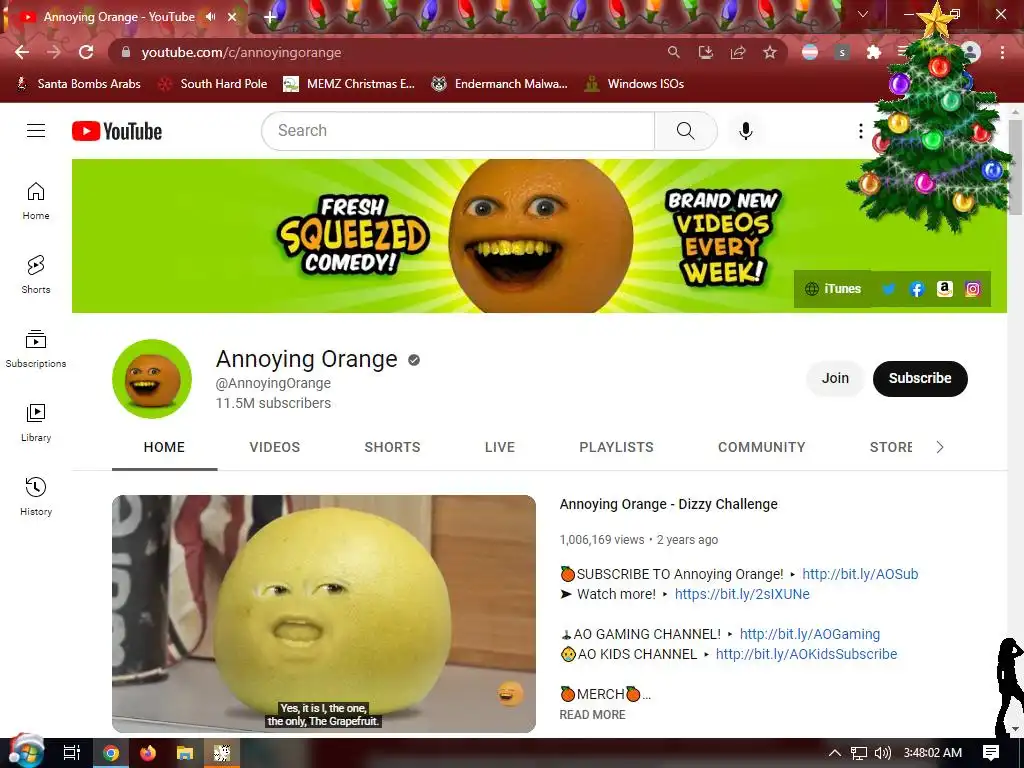This screenshot has height=768, width=1024.
Task: Open the YouTube hamburger guide menu
Action: pyautogui.click(x=36, y=131)
